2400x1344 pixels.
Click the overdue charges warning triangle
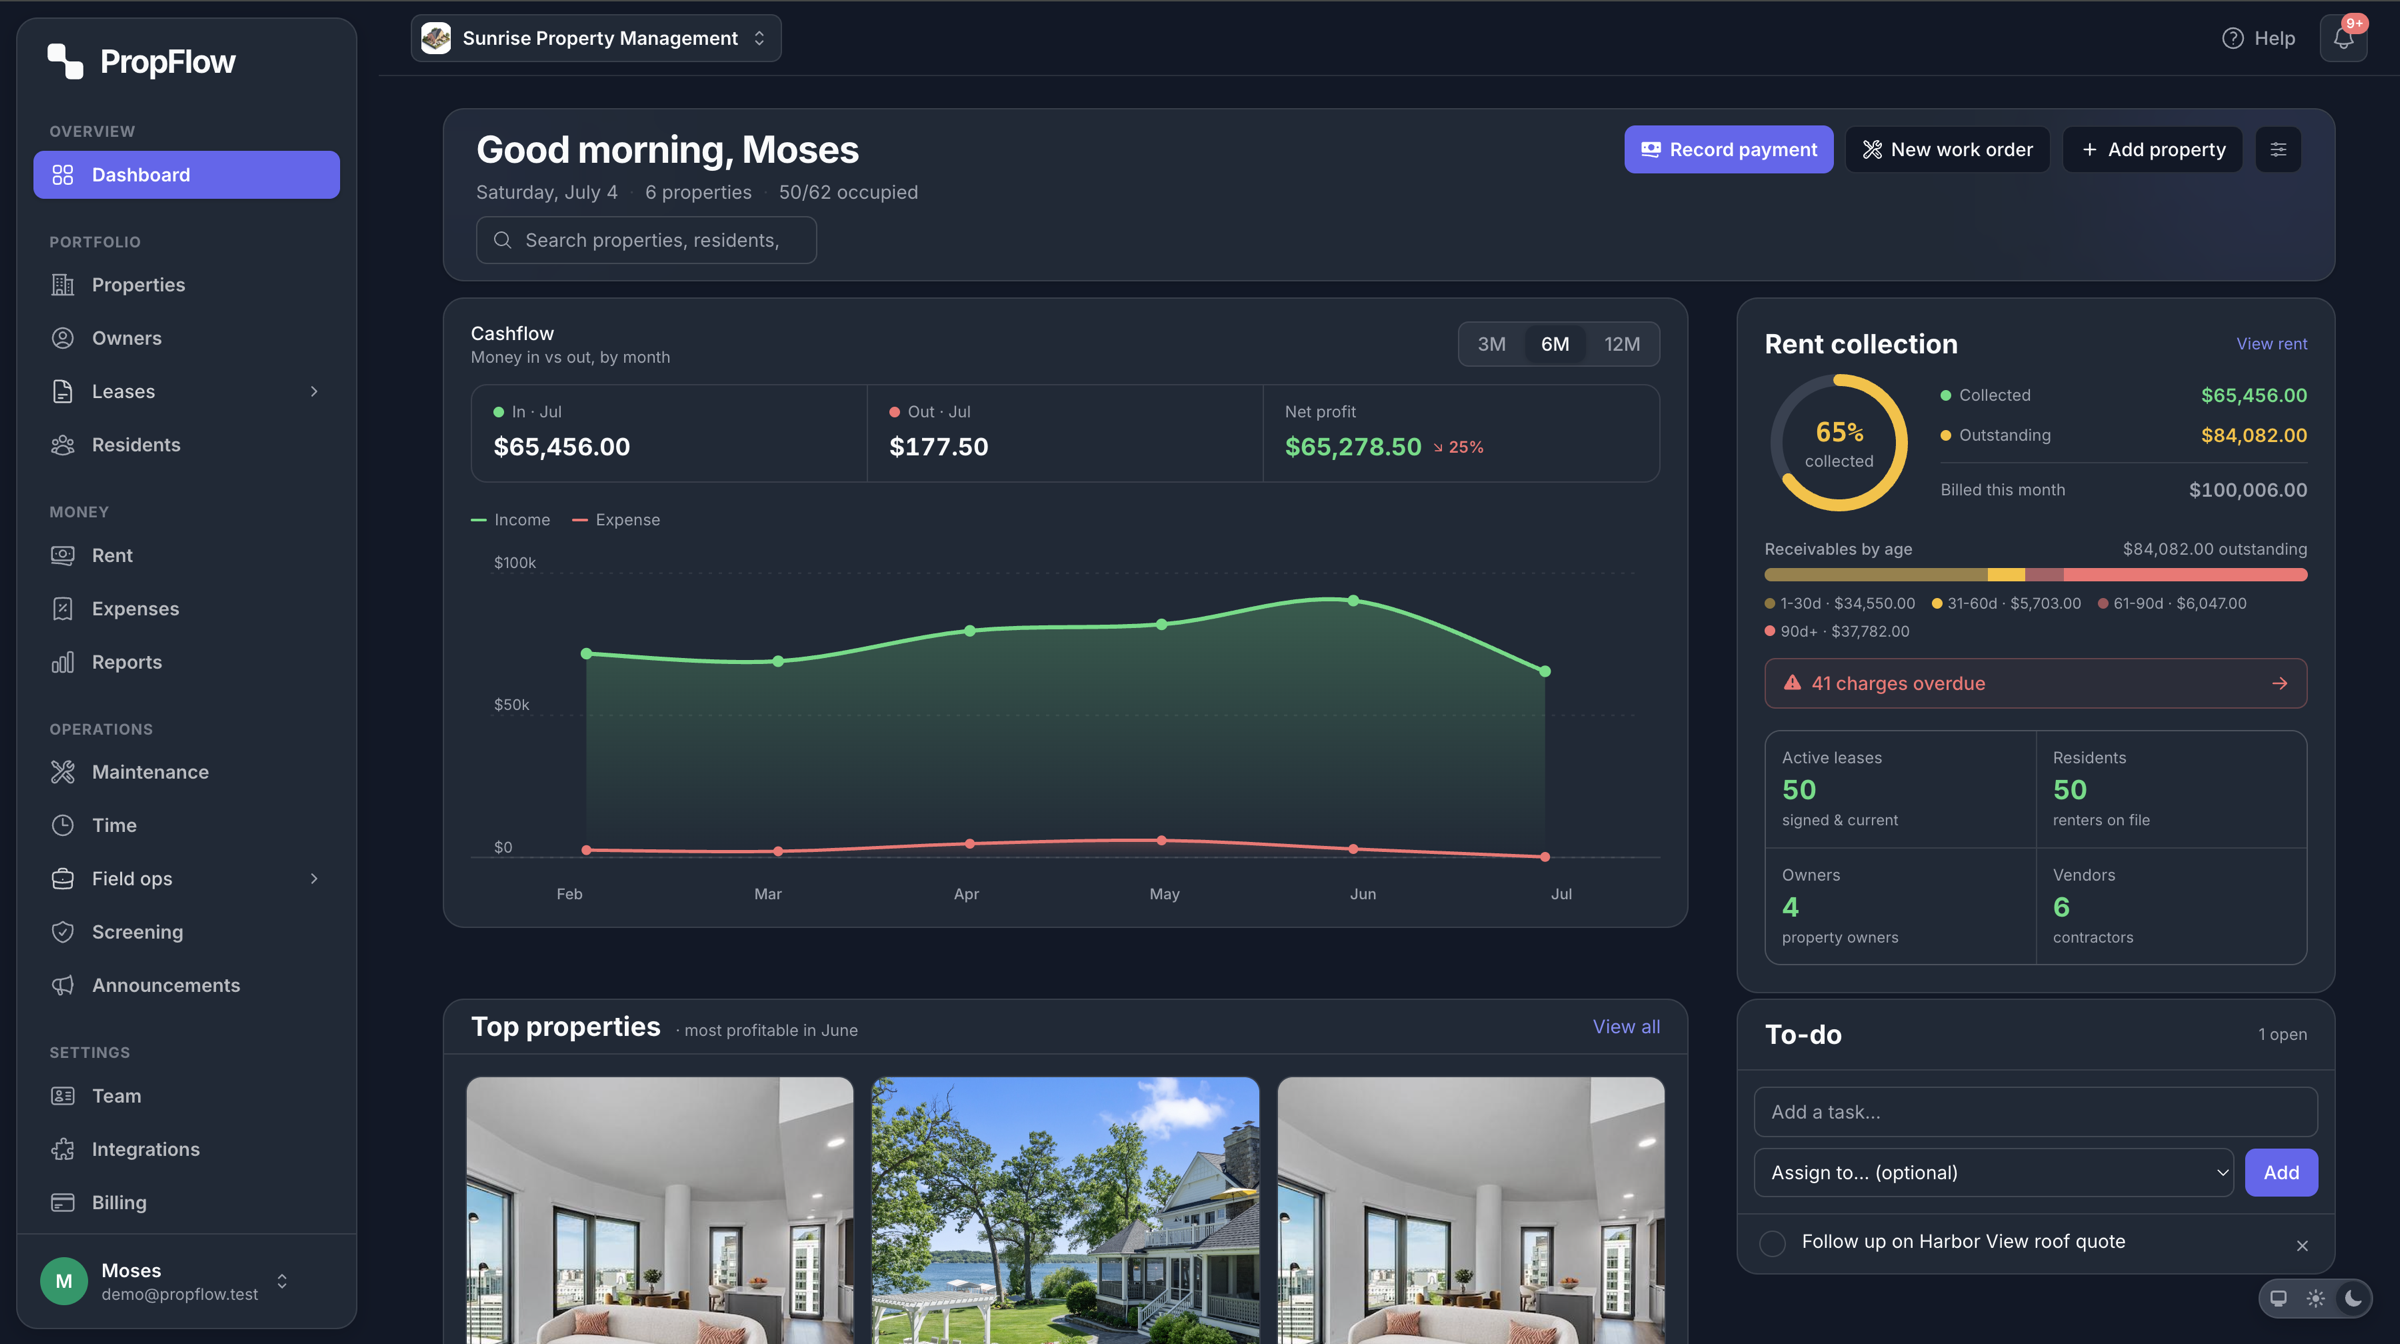pos(1792,683)
